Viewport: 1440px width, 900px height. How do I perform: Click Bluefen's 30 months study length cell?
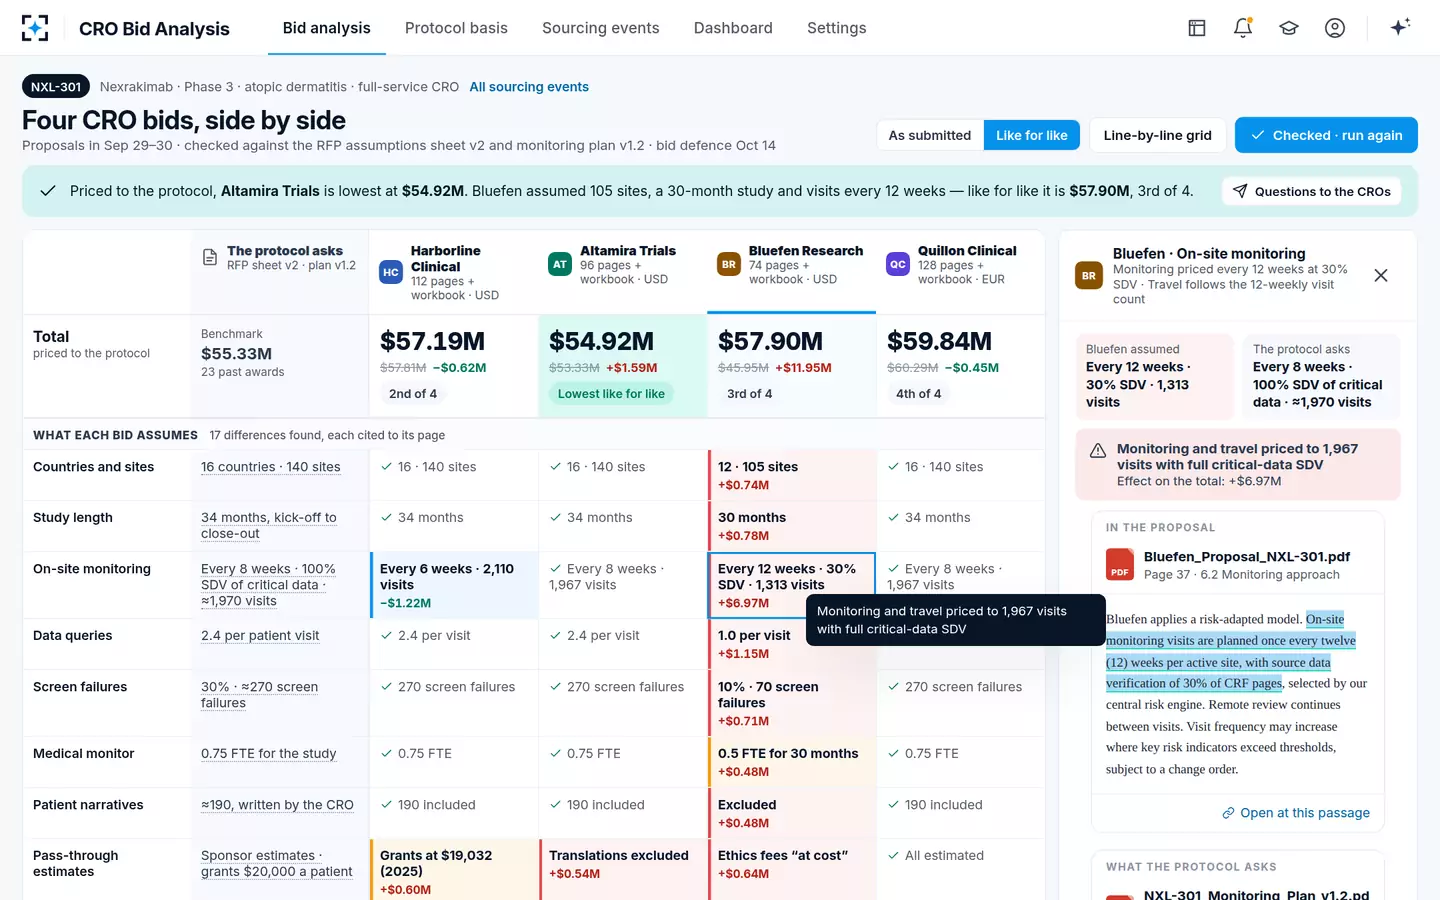tap(792, 527)
